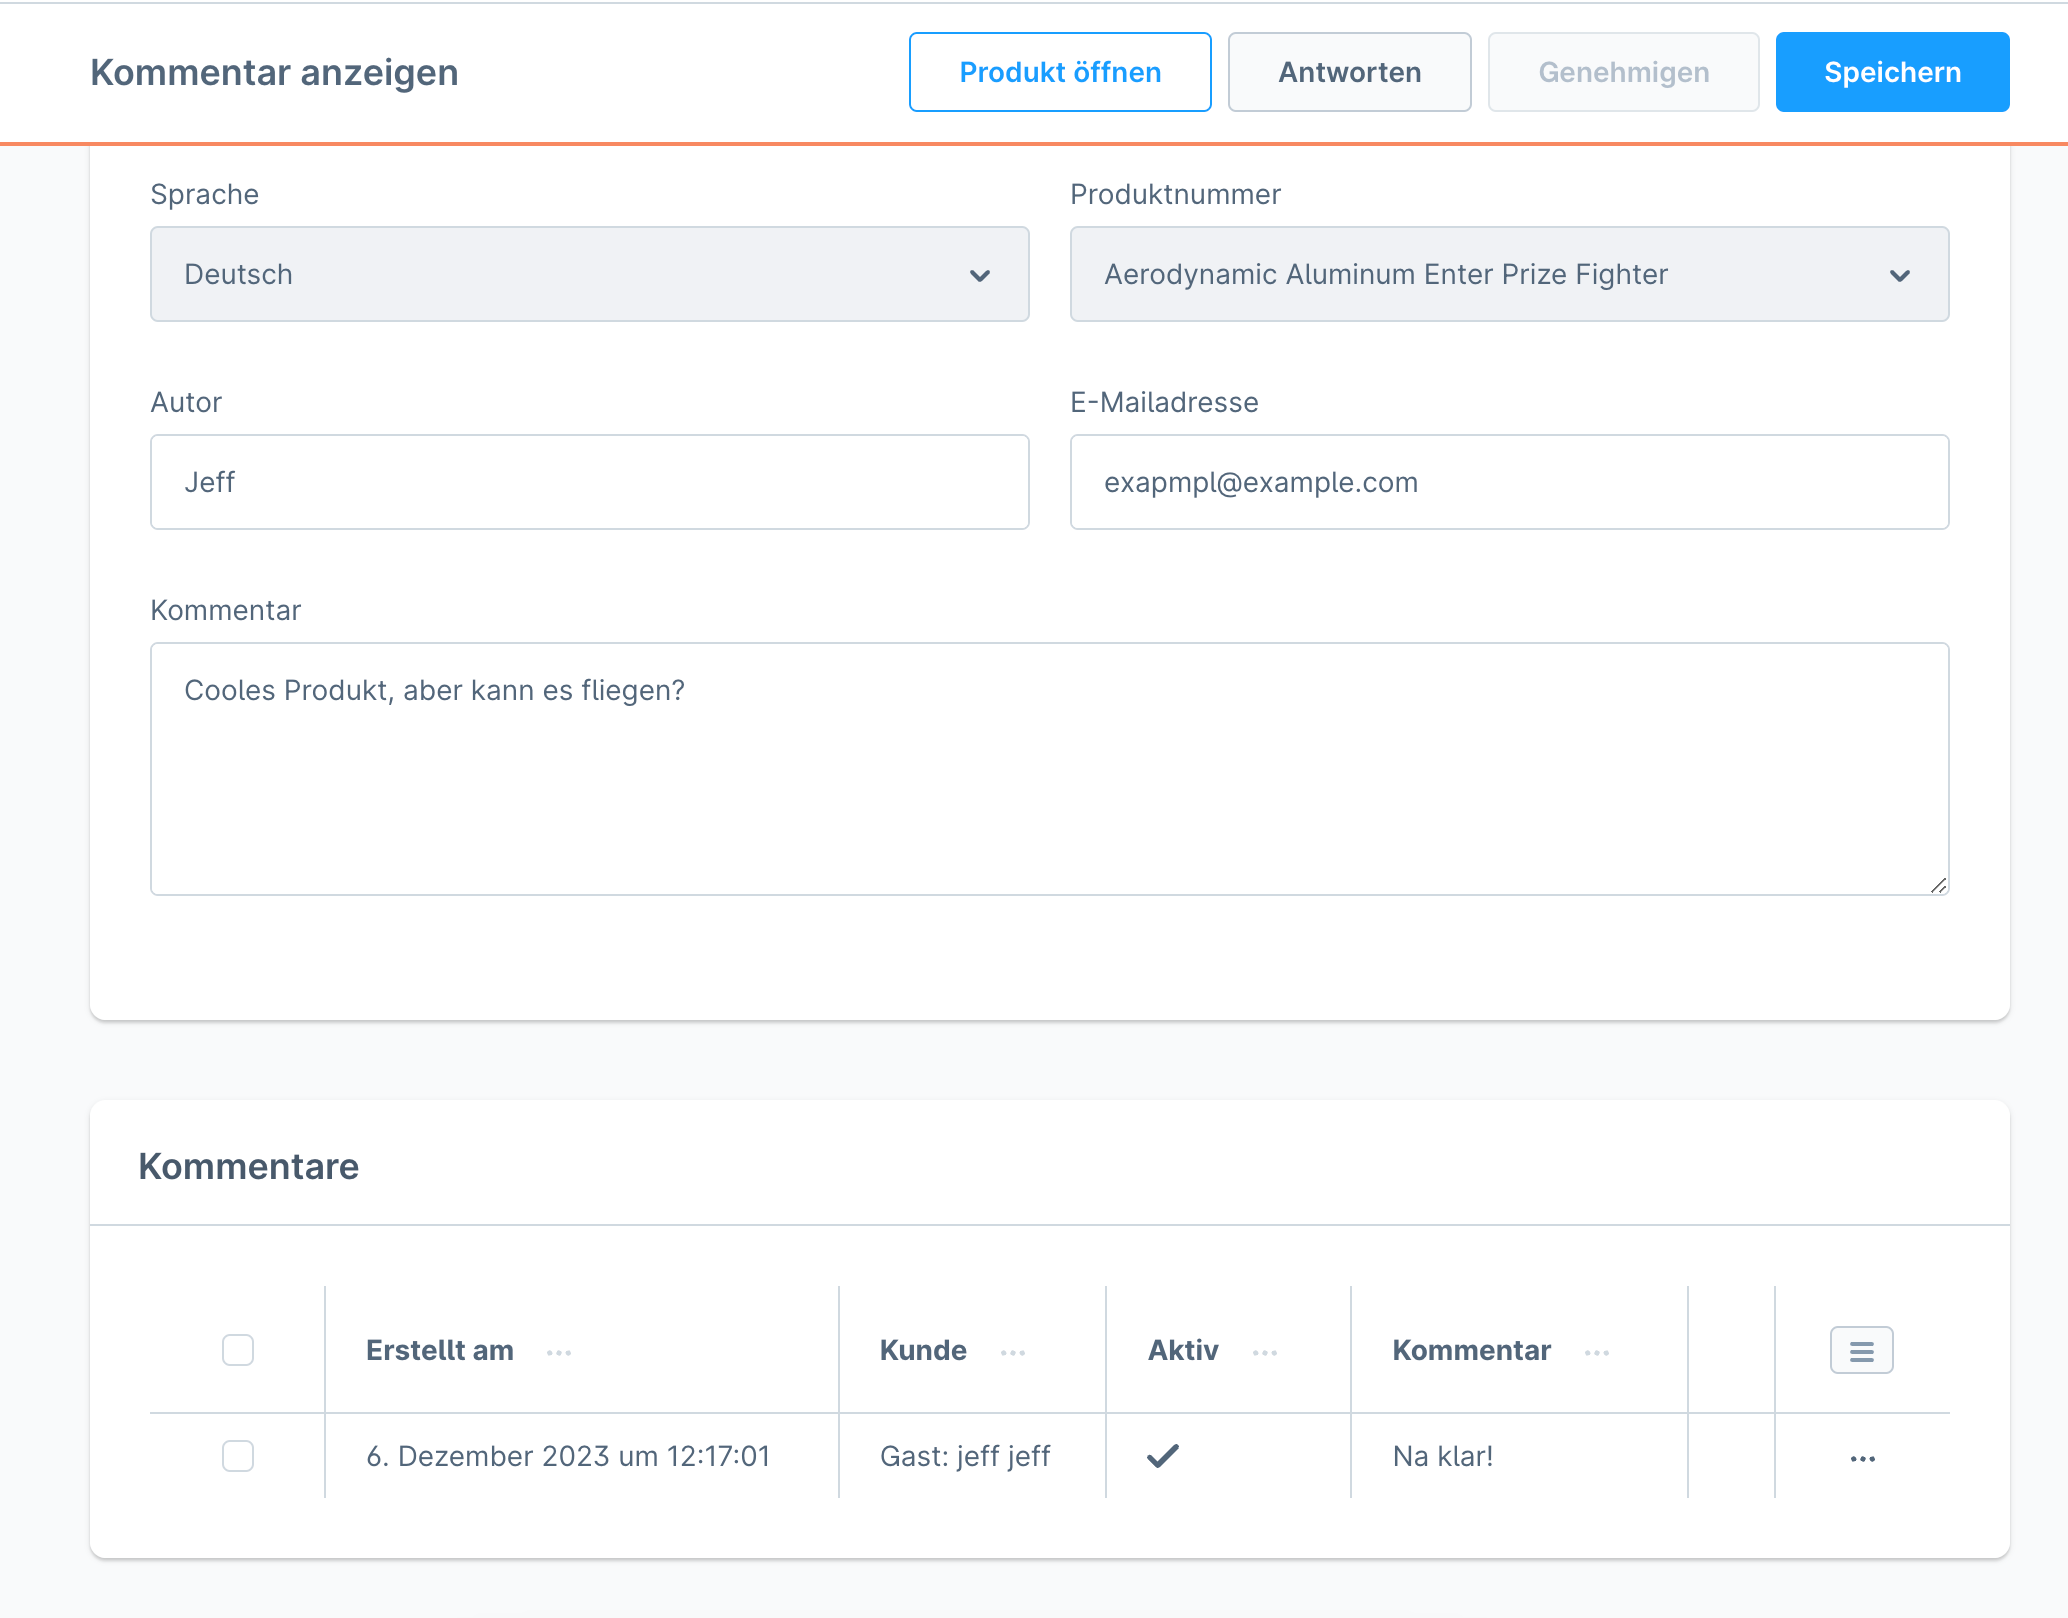Viewport: 2068px width, 1618px height.
Task: Click the comment cell Na klar!
Action: coord(1443,1456)
